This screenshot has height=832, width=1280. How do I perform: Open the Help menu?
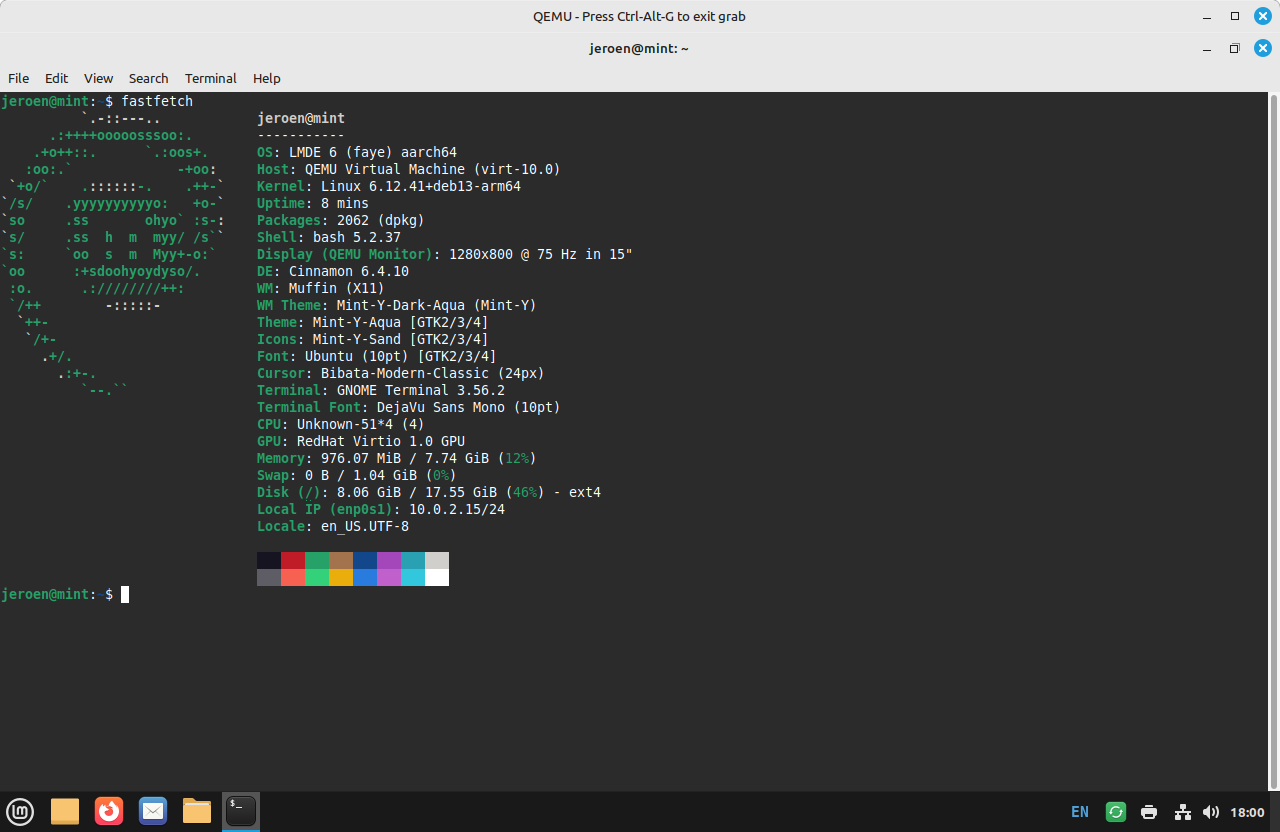pyautogui.click(x=266, y=78)
